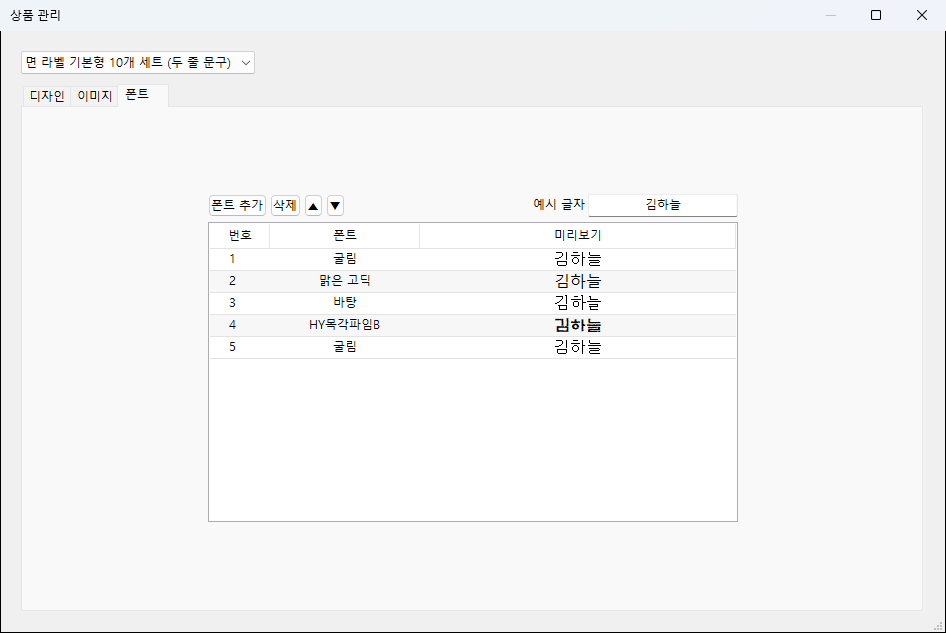946x633 pixels.
Task: Maximize the 상품 관리 window
Action: (x=876, y=15)
